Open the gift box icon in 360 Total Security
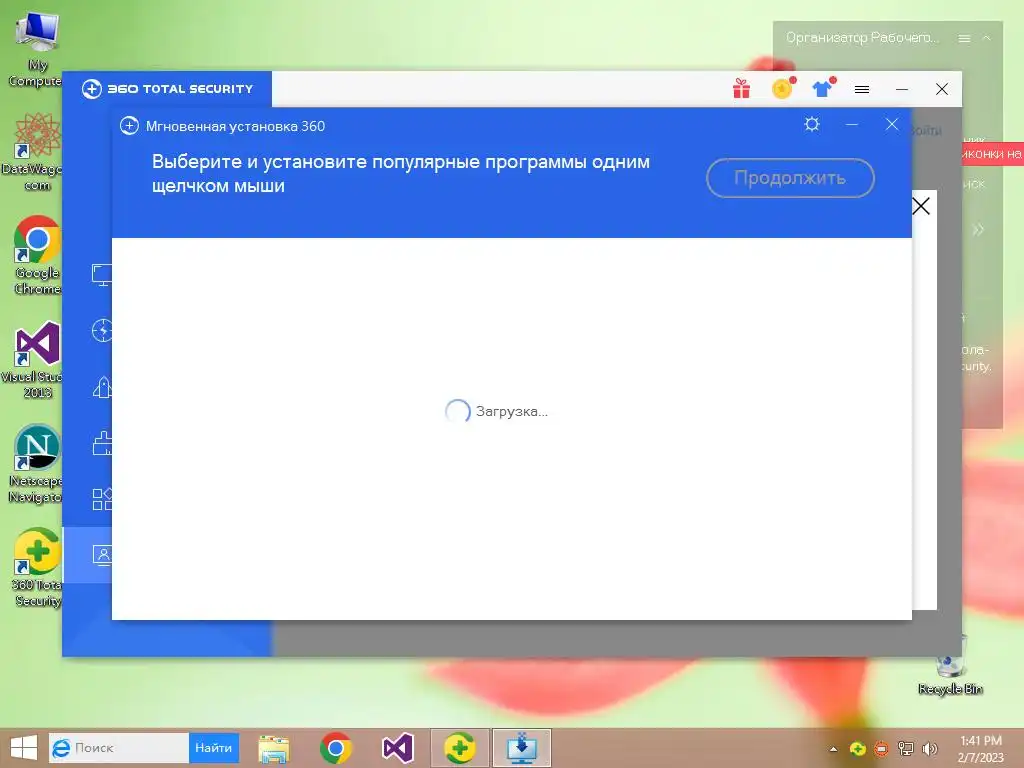The height and width of the screenshot is (768, 1024). point(741,88)
